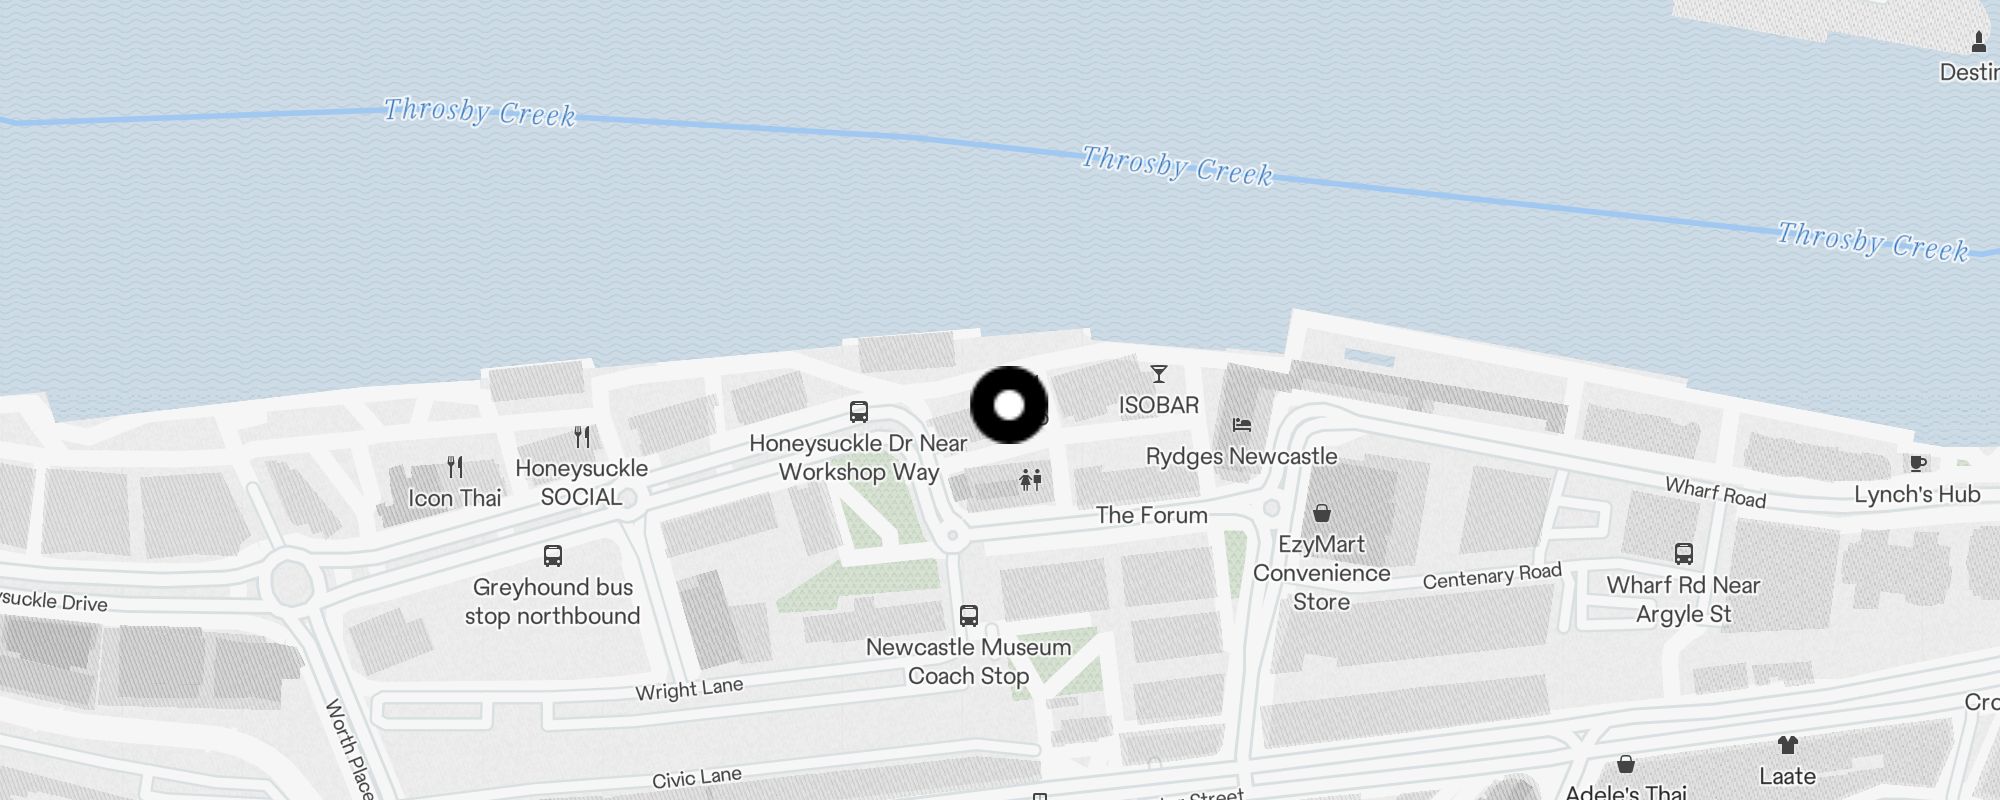Click the Adele's Thai shopping bag icon
2000x800 pixels.
click(x=1626, y=764)
